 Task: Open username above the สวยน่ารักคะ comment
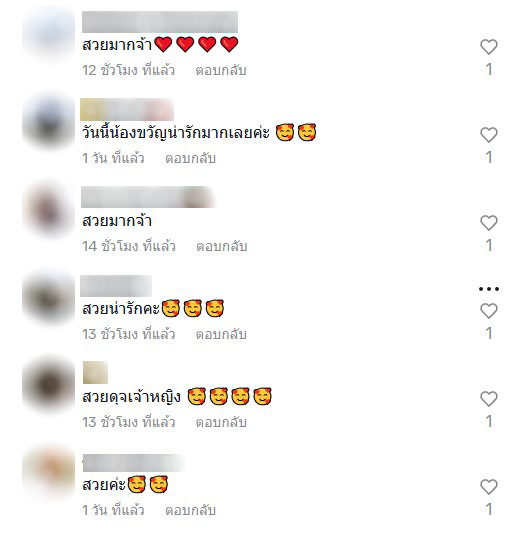116,286
